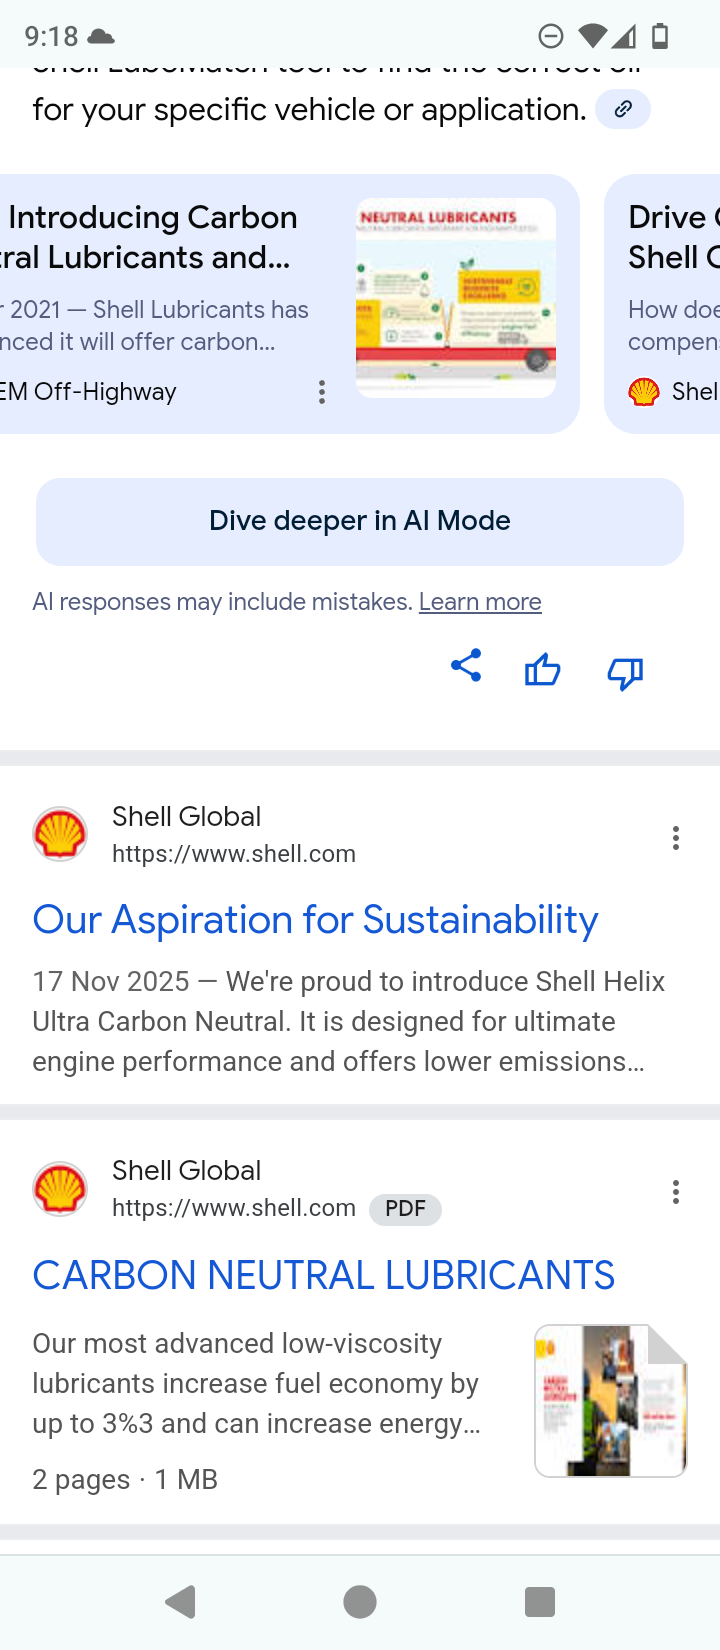
Task: Tap the thumbs up feedback icon
Action: 543,670
